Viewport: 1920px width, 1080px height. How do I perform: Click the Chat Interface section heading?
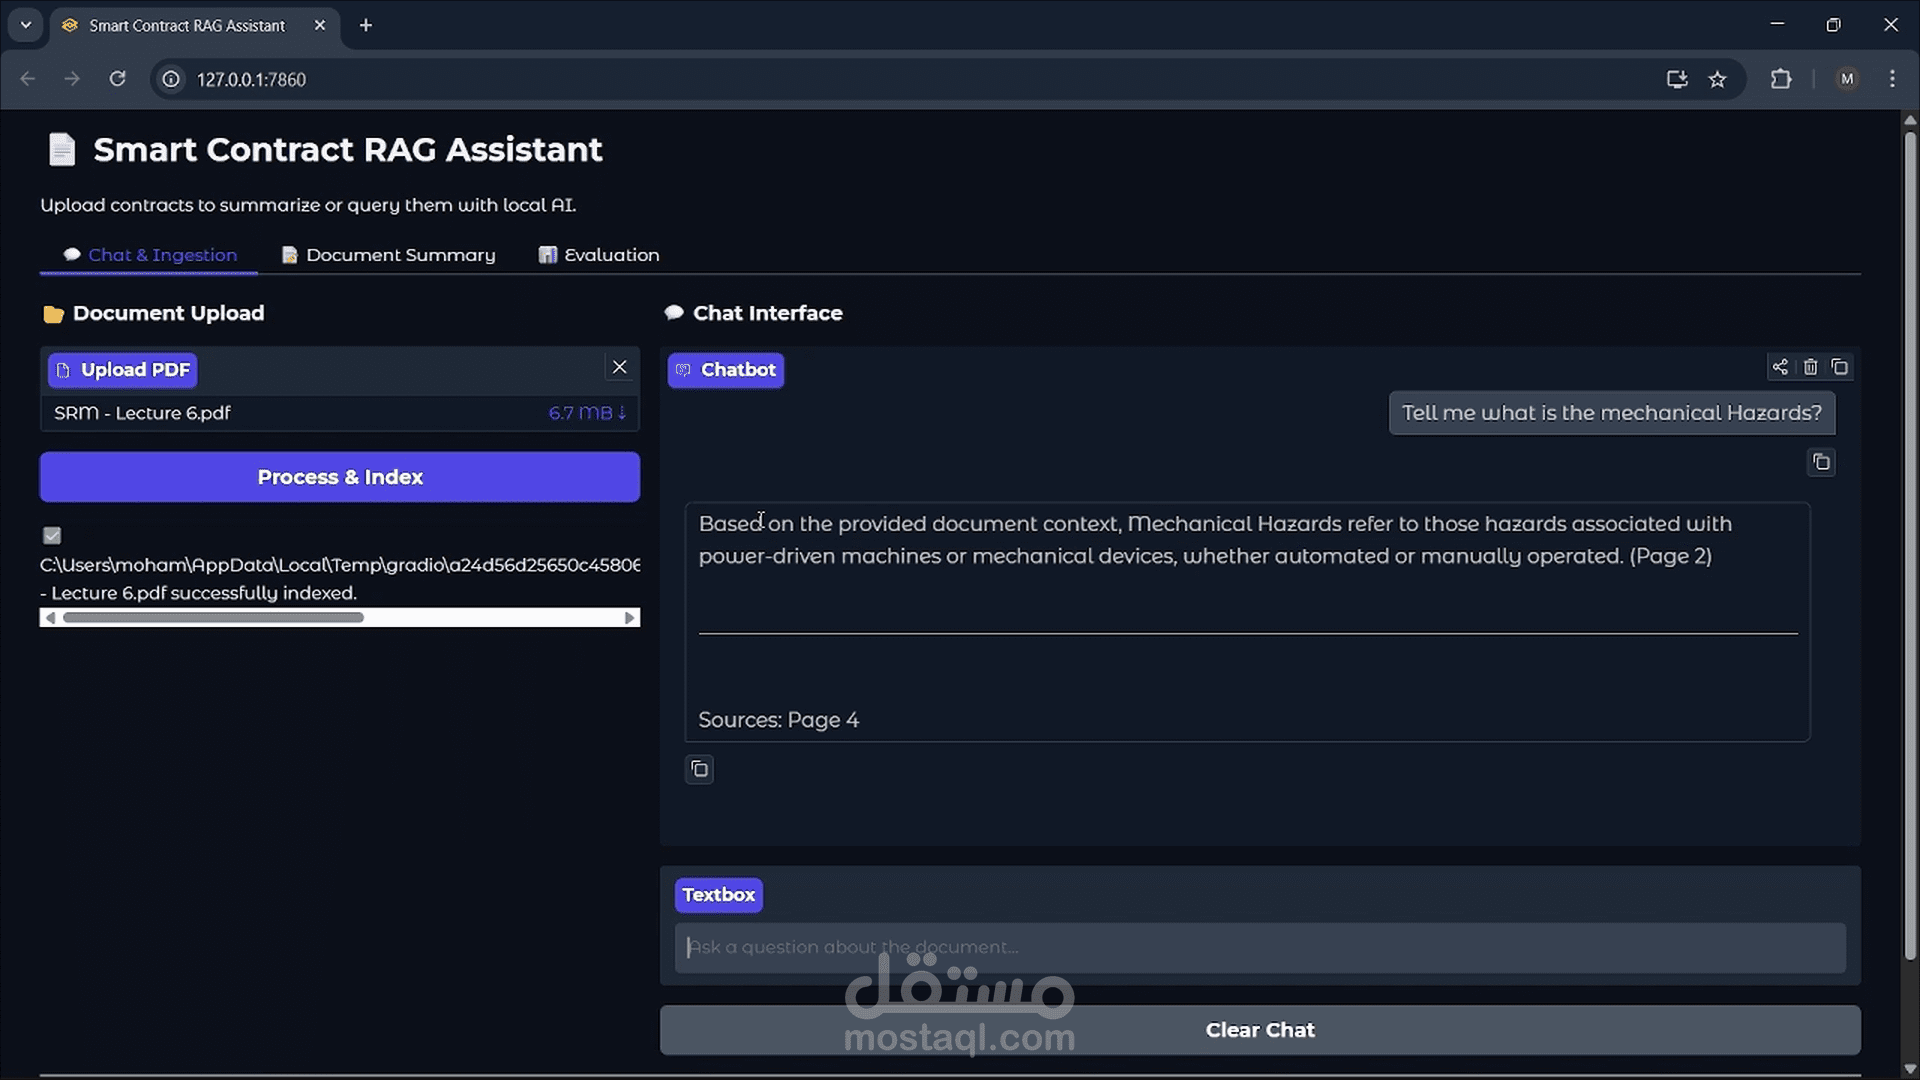(768, 313)
